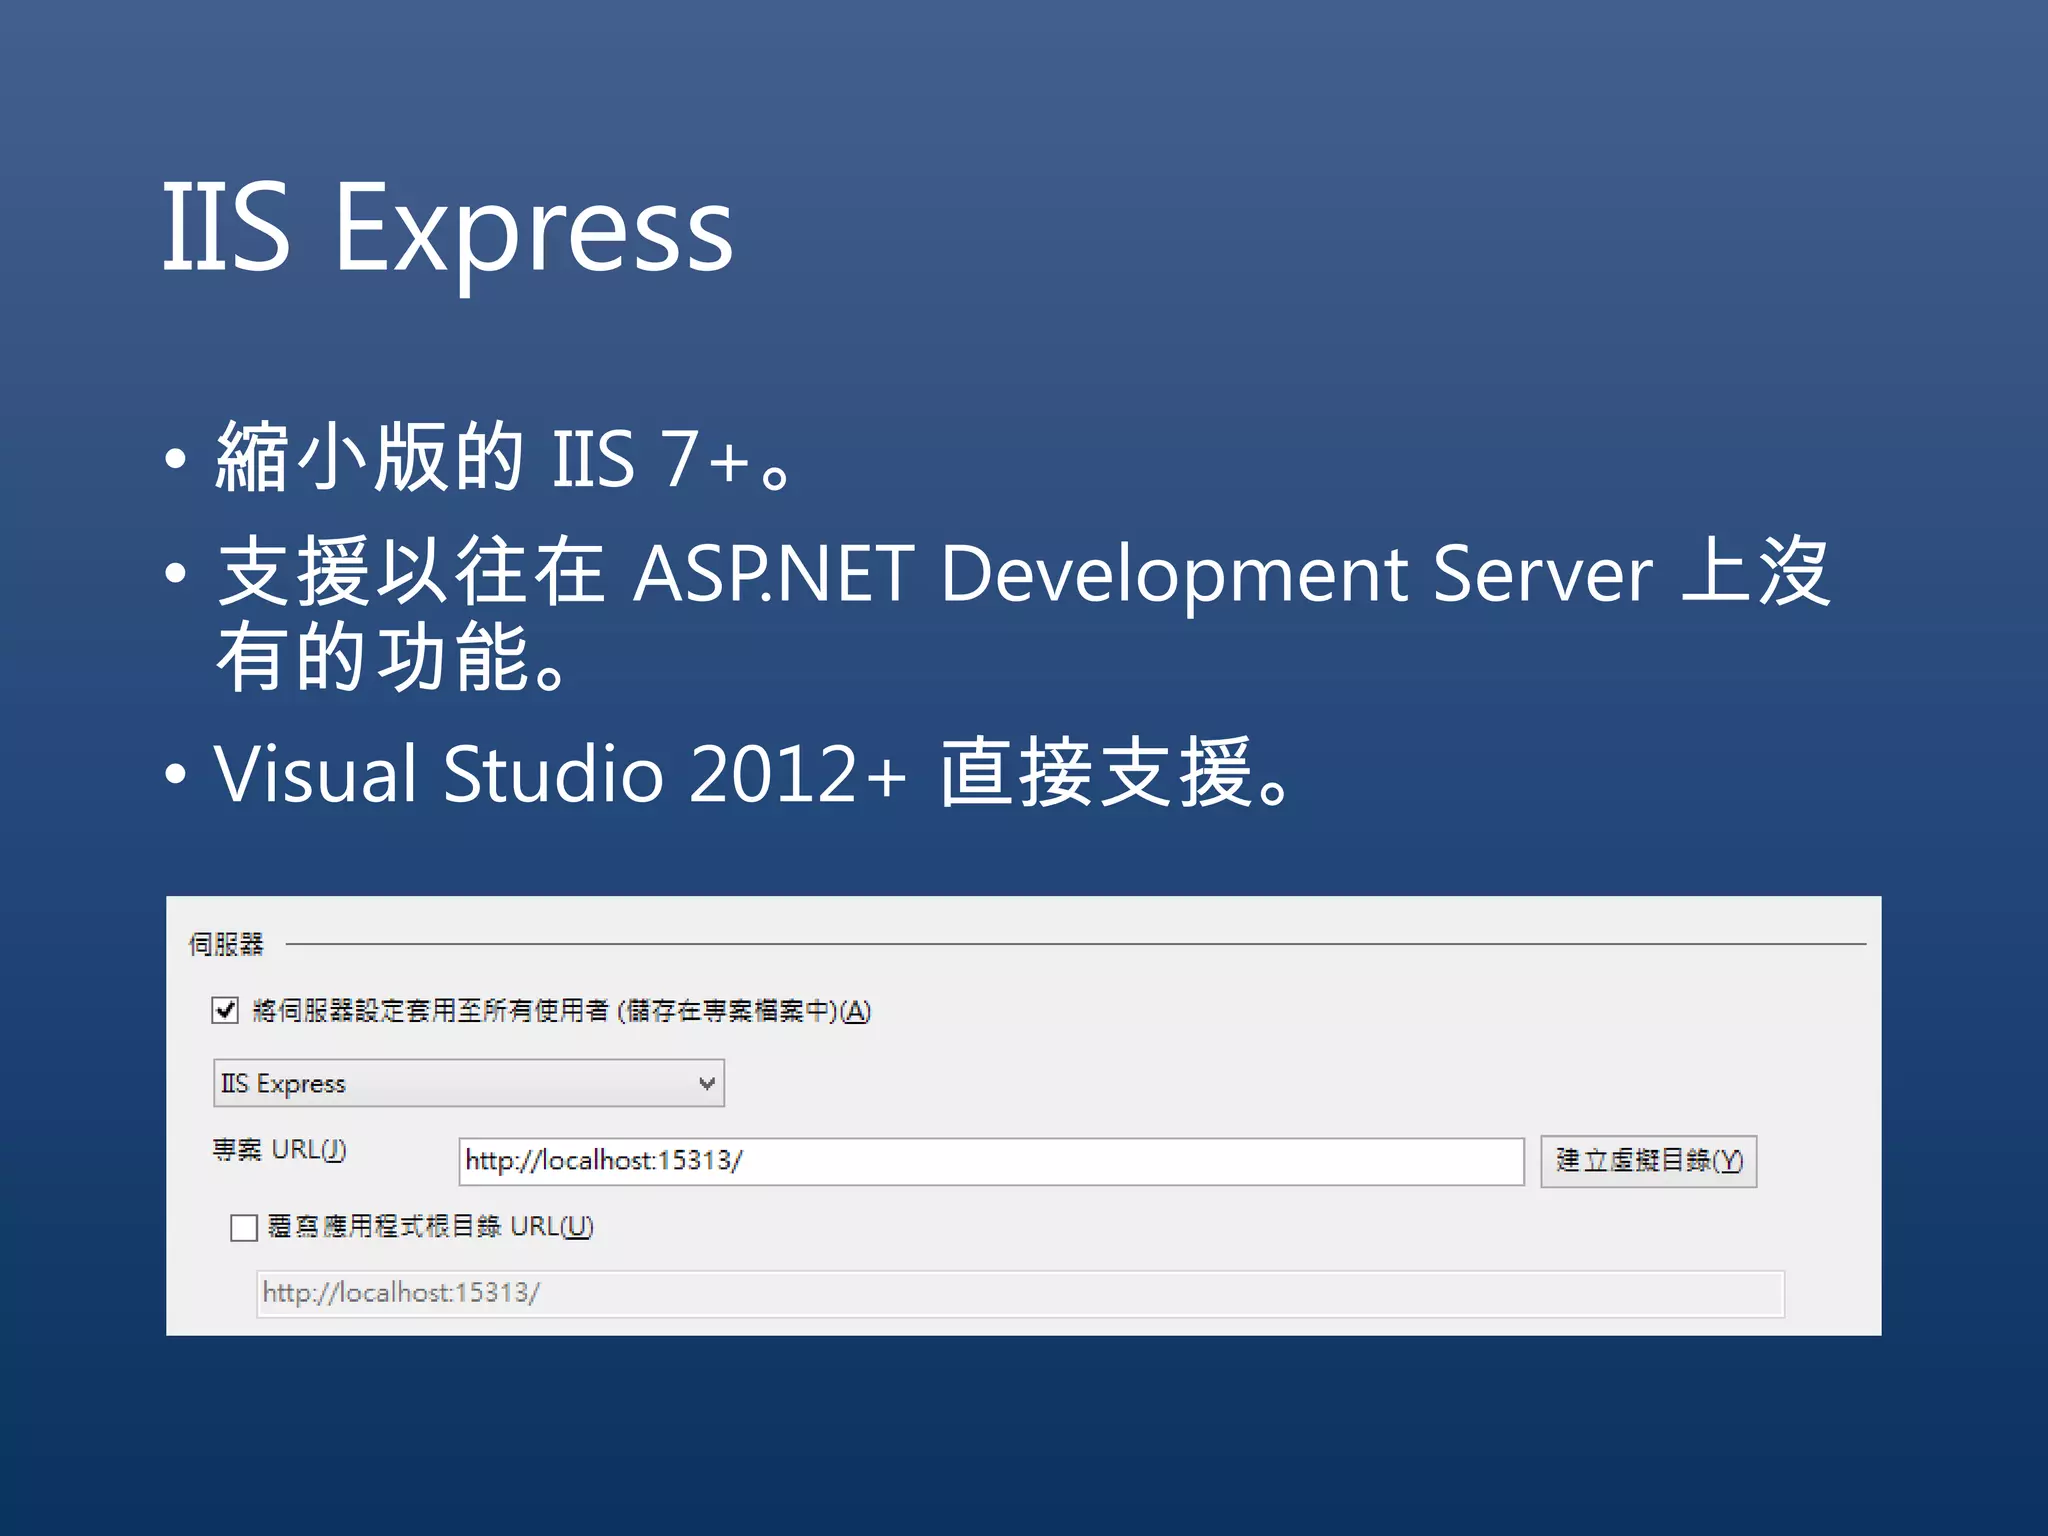2048x1536 pixels.
Task: Click the bullet about 縮小版的 IIS 7+
Action: pyautogui.click(x=505, y=457)
